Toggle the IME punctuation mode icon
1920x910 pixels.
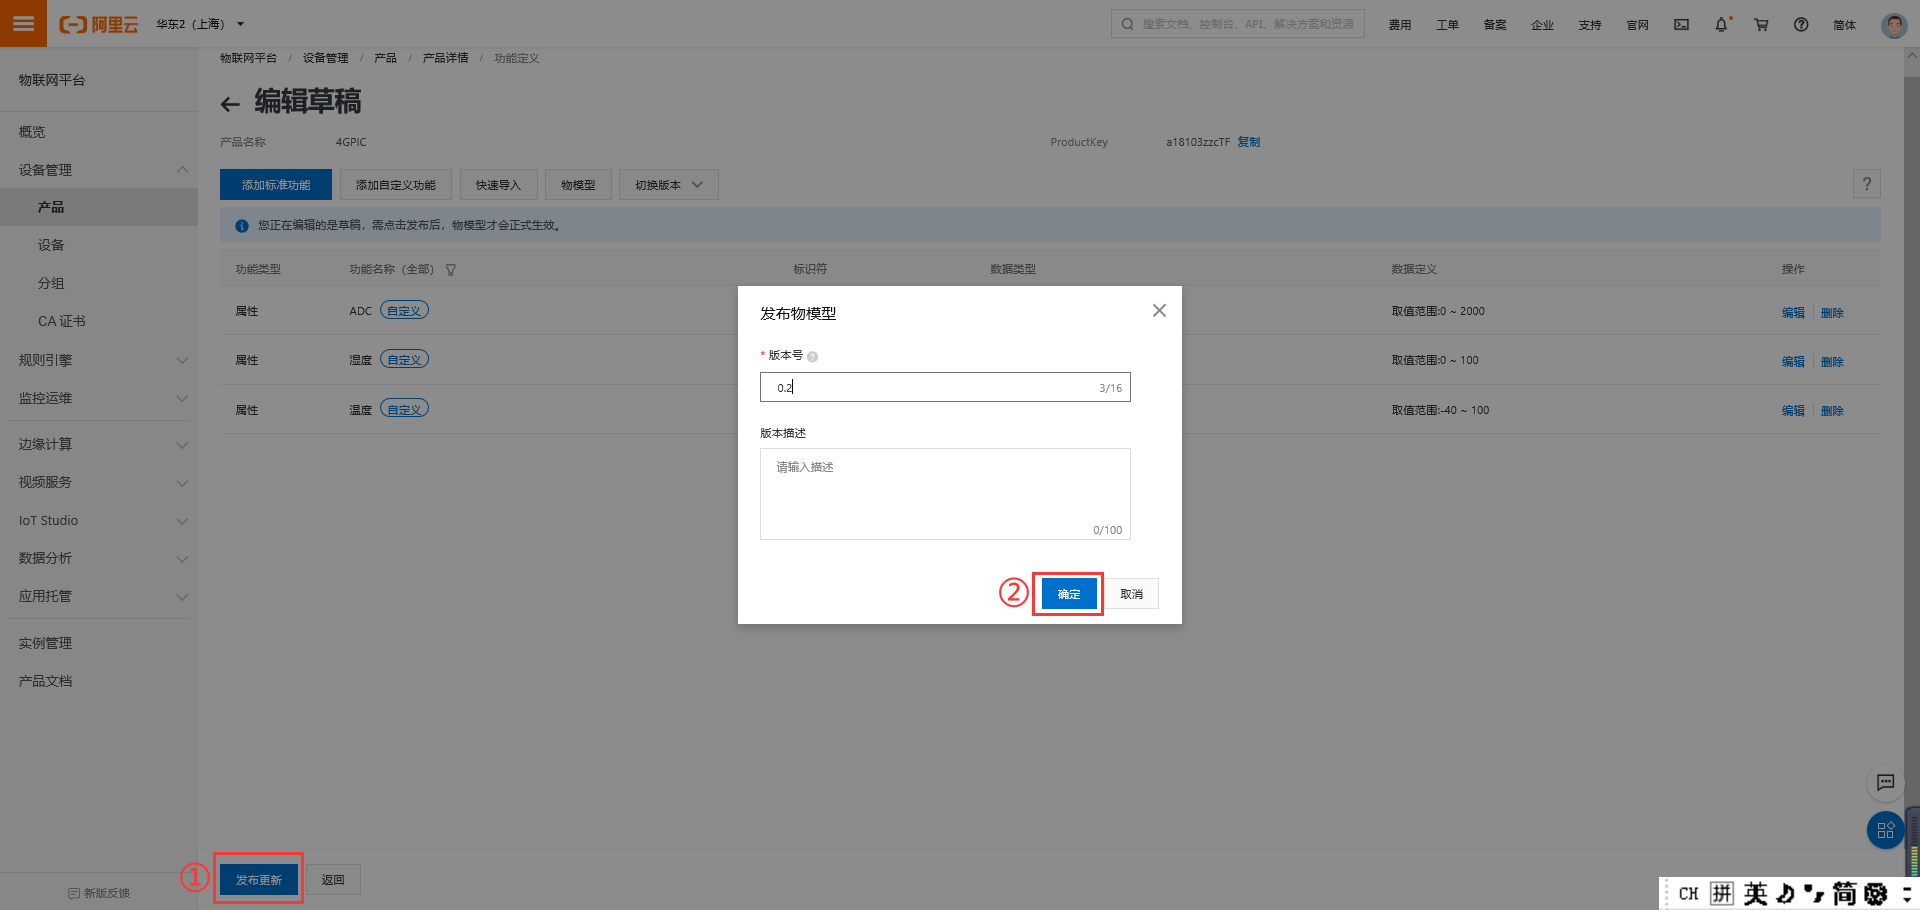pos(1814,893)
